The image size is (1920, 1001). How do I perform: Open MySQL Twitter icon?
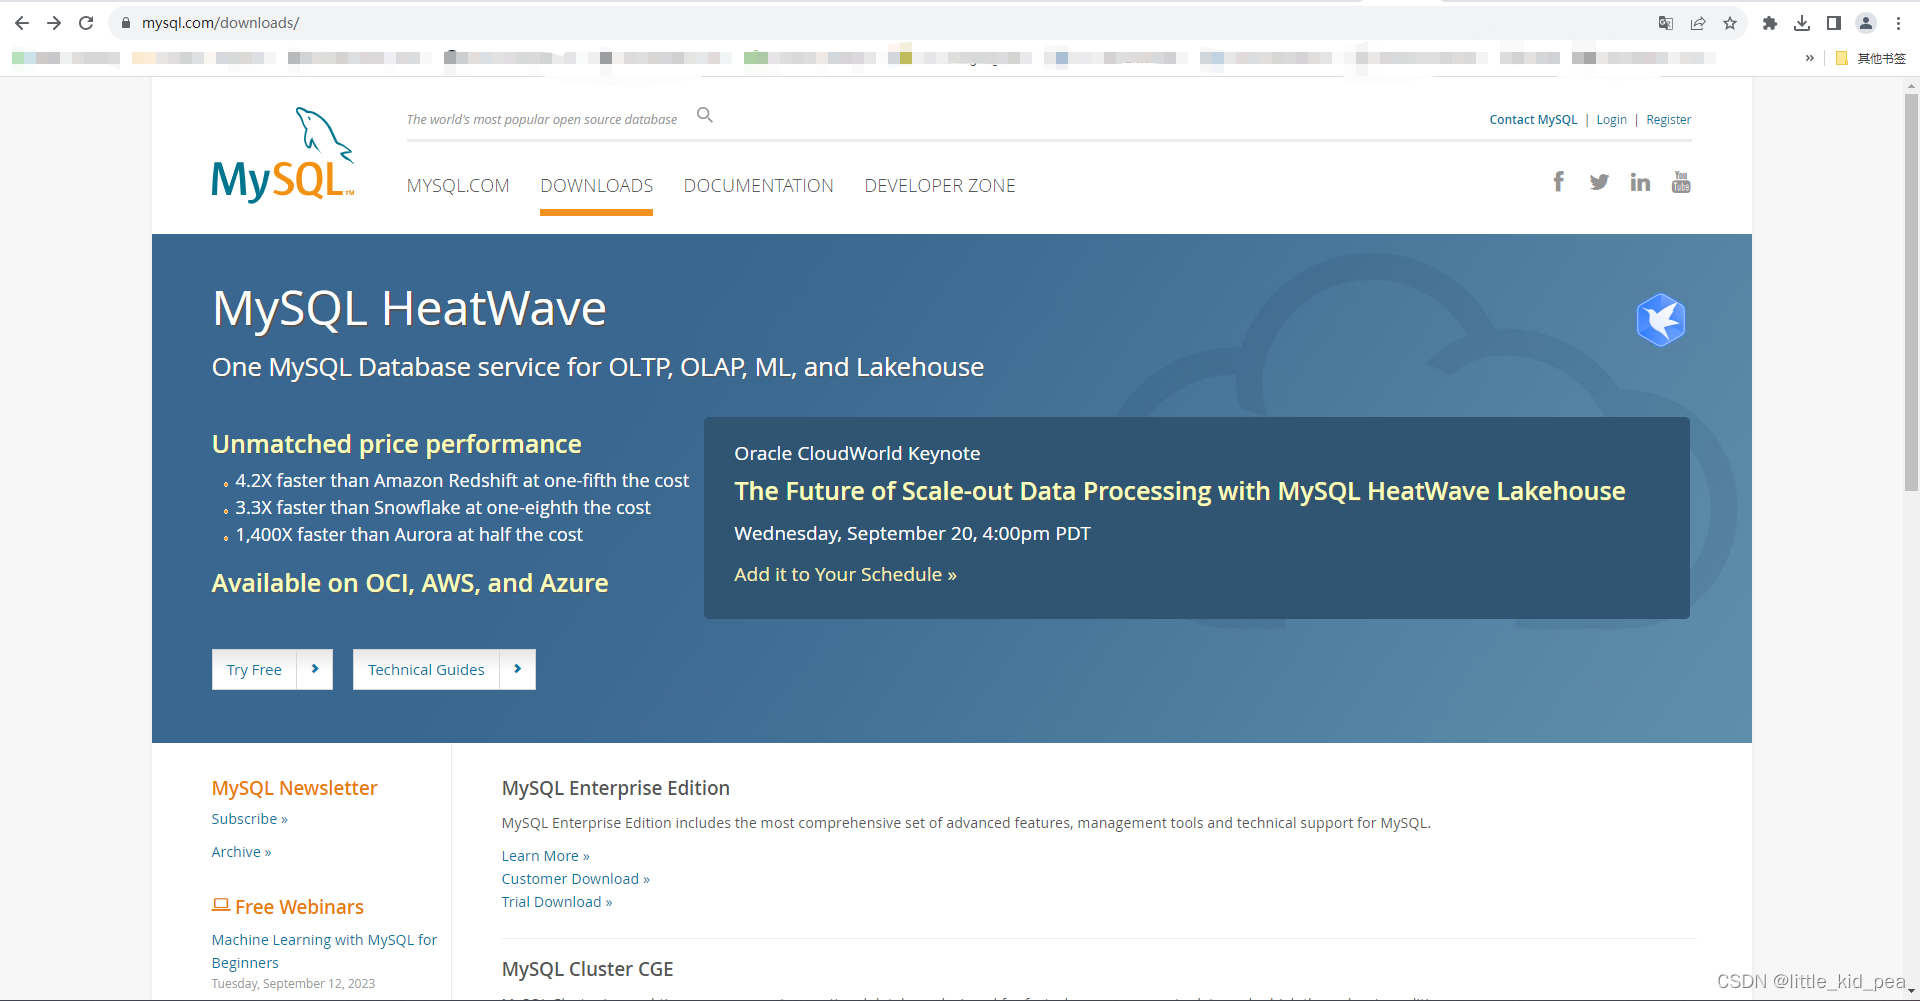click(x=1599, y=182)
